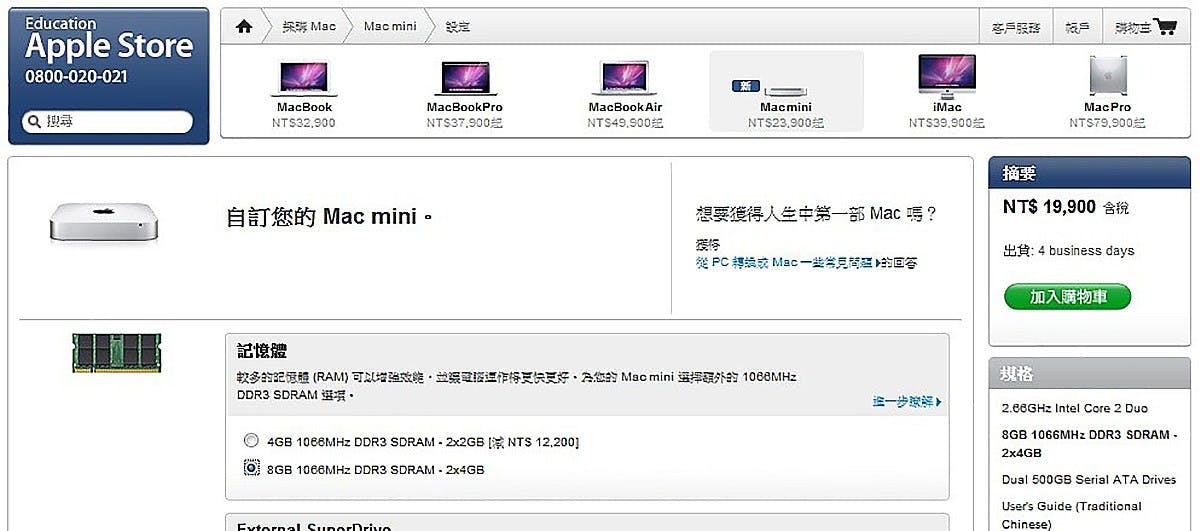The image size is (1200, 531).
Task: Open the shopping cart icon
Action: pos(1165,27)
